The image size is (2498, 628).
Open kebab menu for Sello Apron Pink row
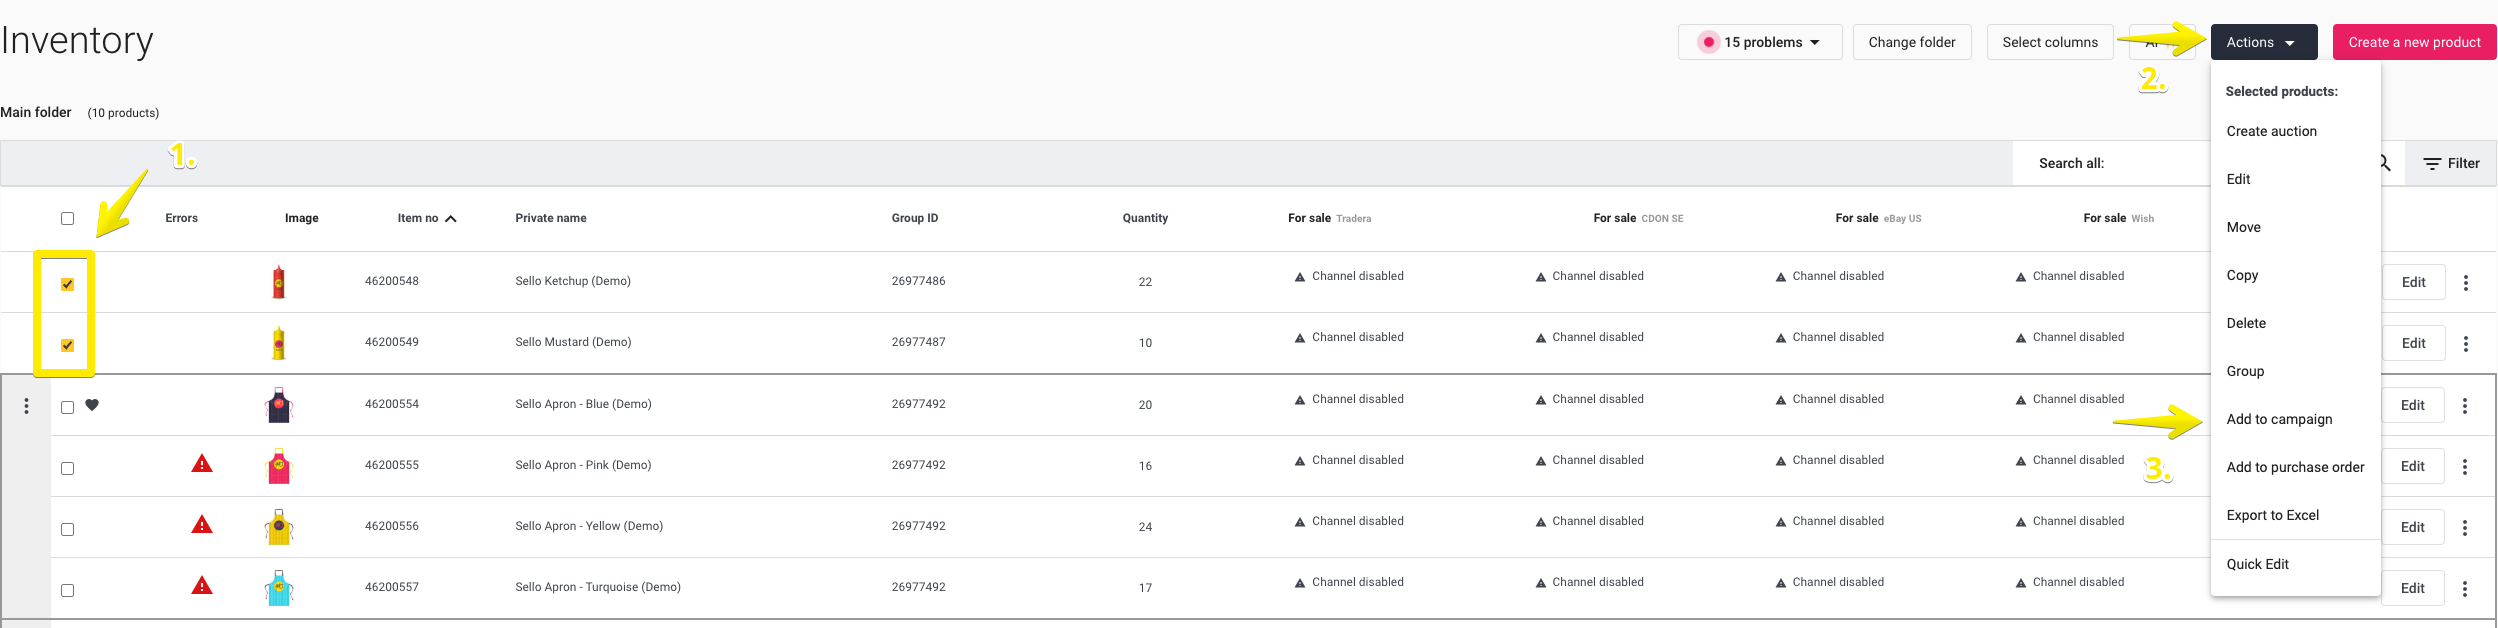pos(2464,467)
